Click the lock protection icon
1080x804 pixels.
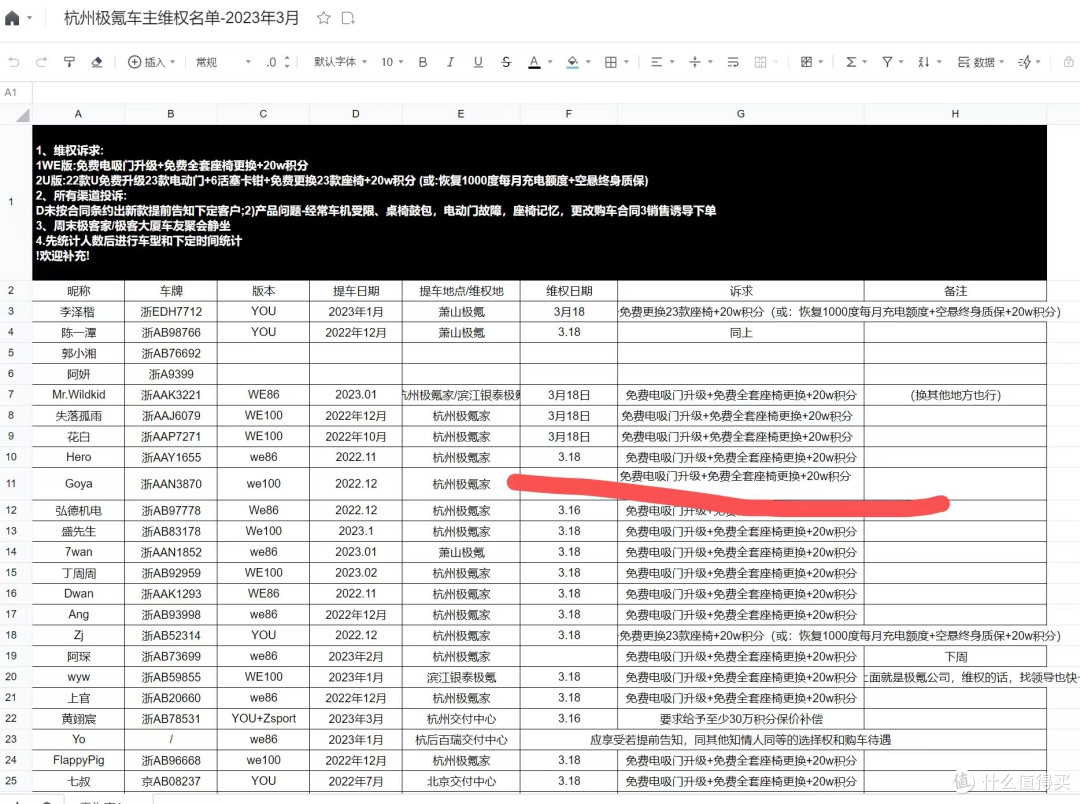point(1068,62)
